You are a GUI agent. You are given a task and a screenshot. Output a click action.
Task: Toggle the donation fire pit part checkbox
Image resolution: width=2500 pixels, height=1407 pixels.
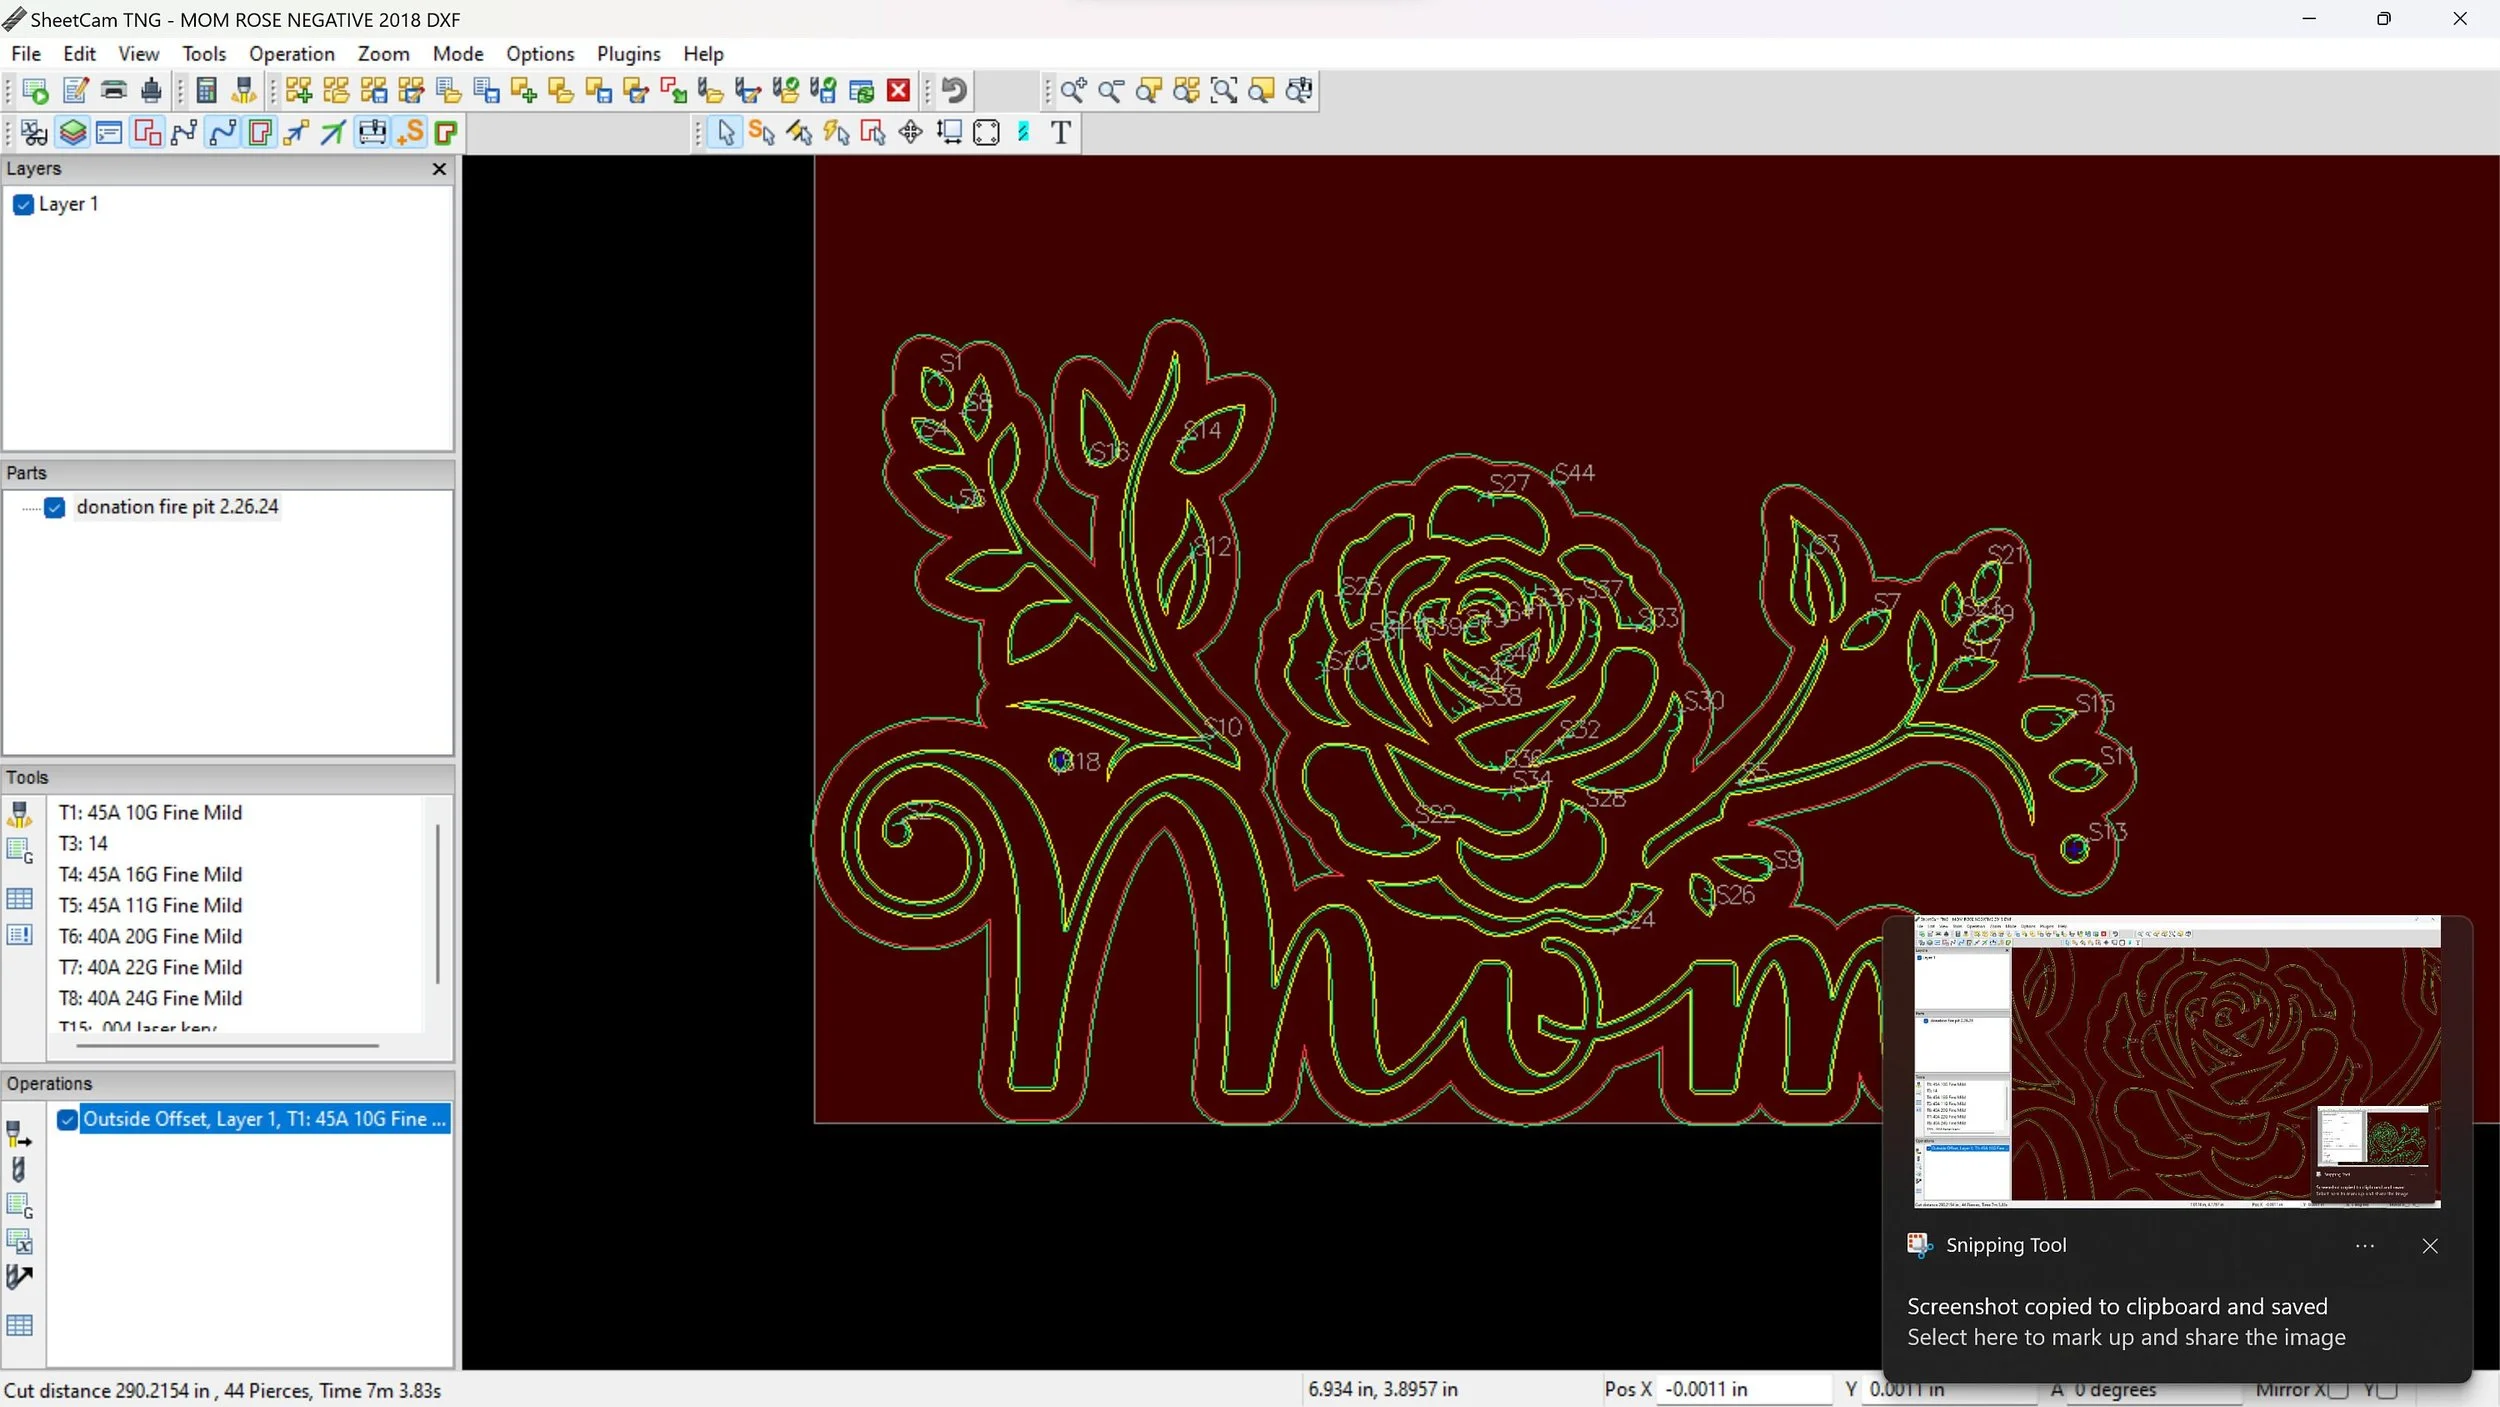[55, 508]
